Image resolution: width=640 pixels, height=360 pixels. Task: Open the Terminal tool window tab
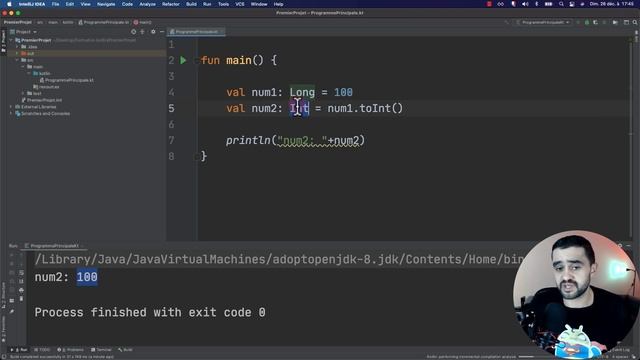(x=101, y=350)
